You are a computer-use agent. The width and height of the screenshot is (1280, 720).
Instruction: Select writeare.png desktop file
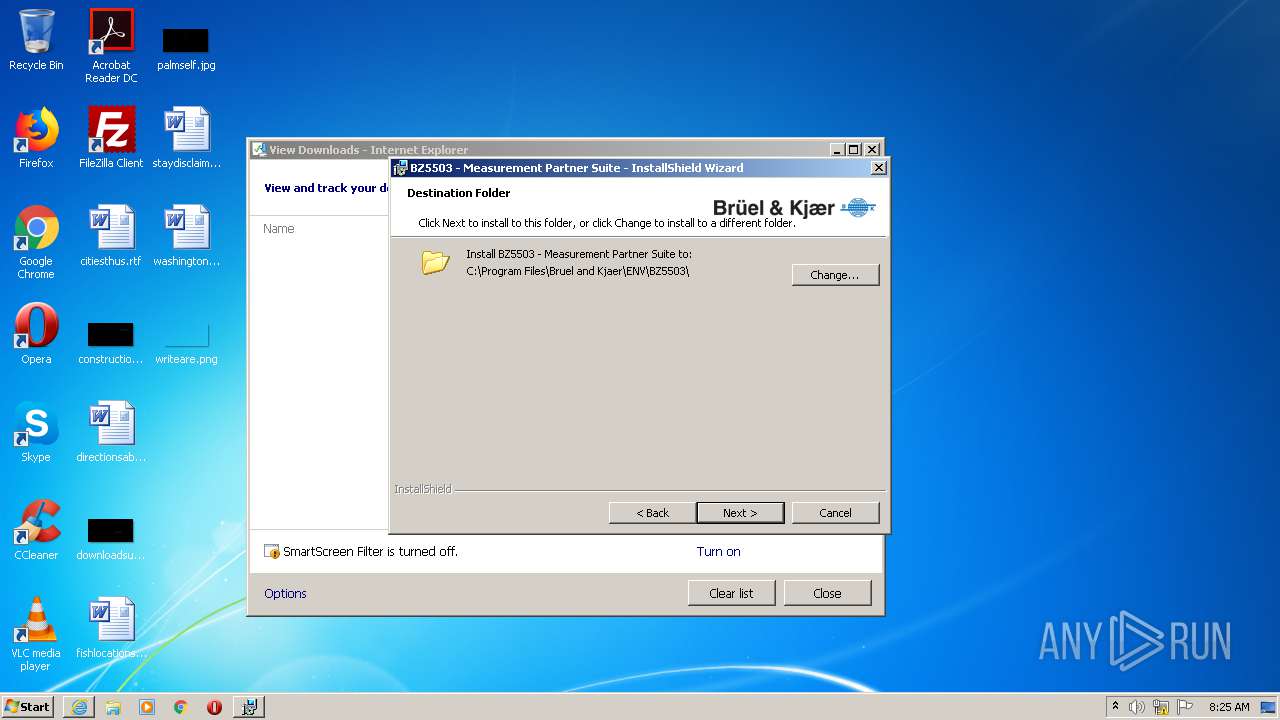[186, 342]
